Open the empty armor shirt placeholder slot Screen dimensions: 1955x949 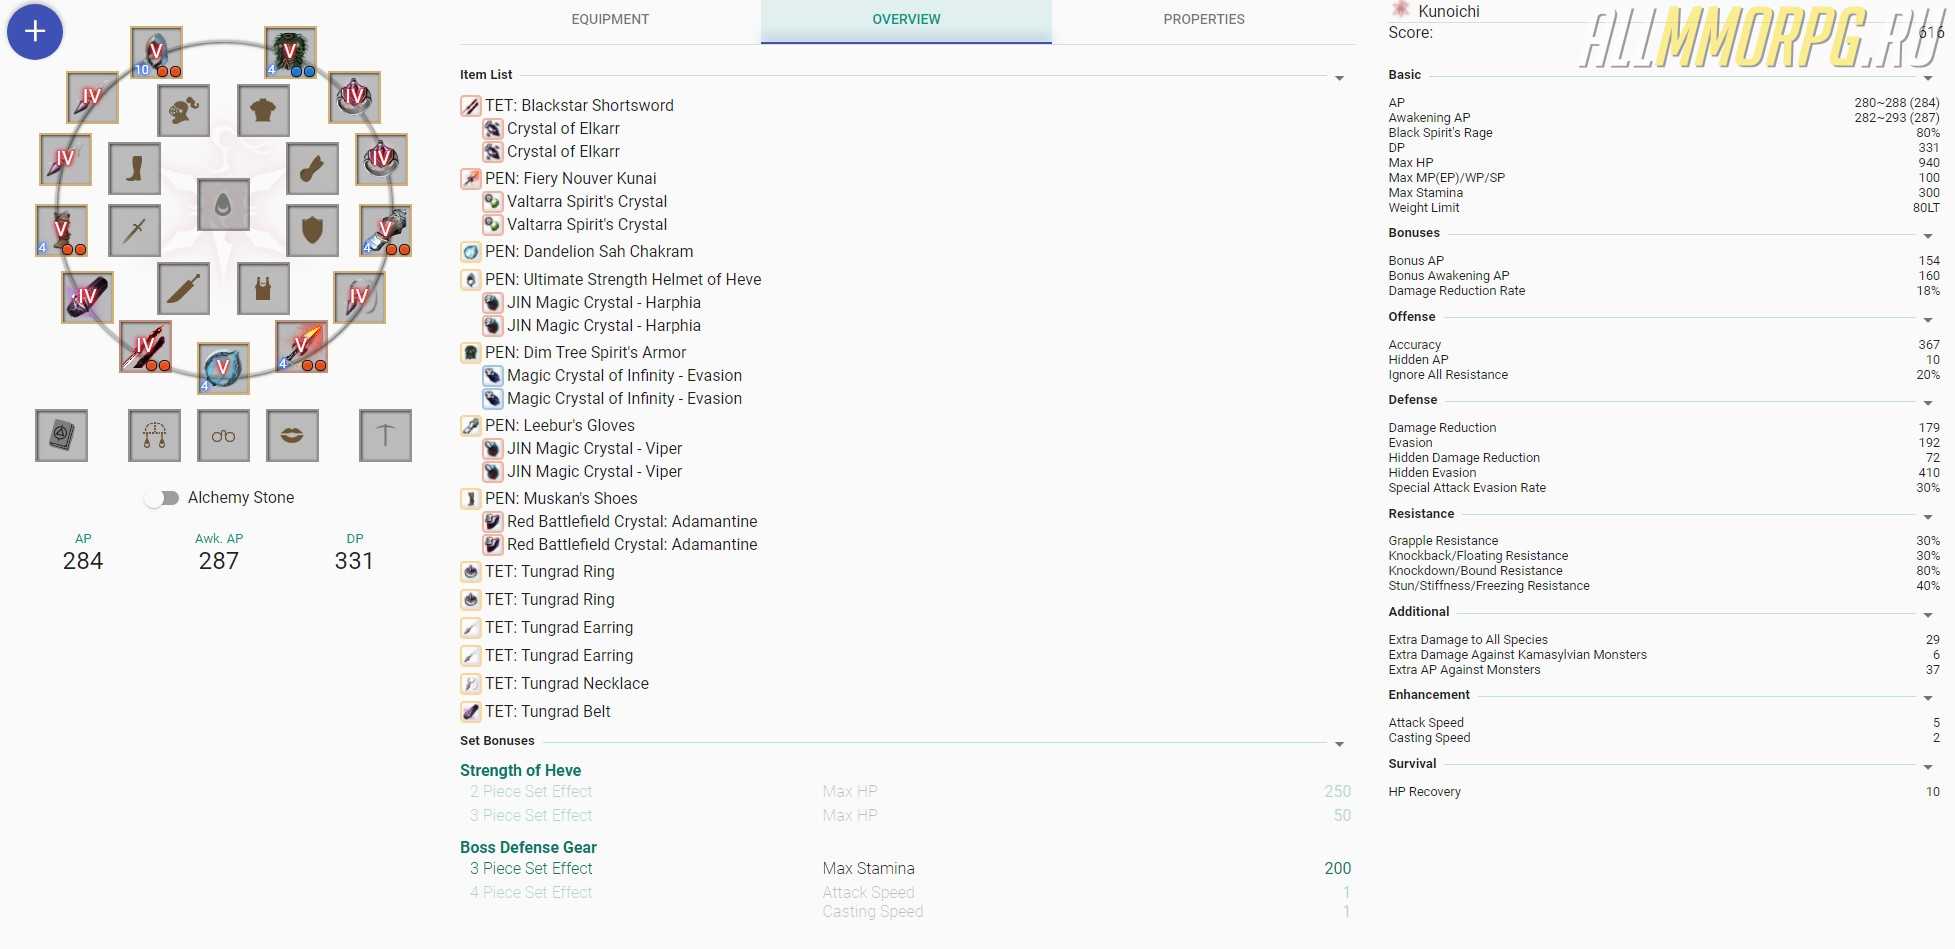(264, 110)
